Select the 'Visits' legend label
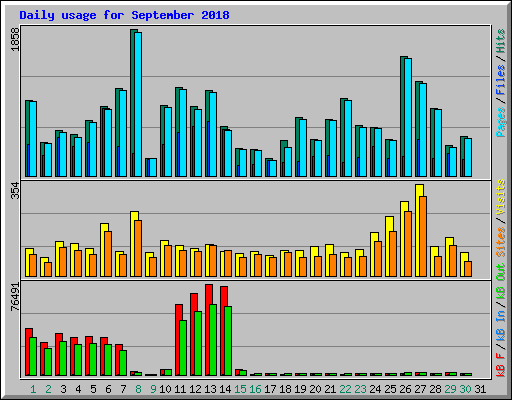The height and width of the screenshot is (400, 512). click(501, 197)
